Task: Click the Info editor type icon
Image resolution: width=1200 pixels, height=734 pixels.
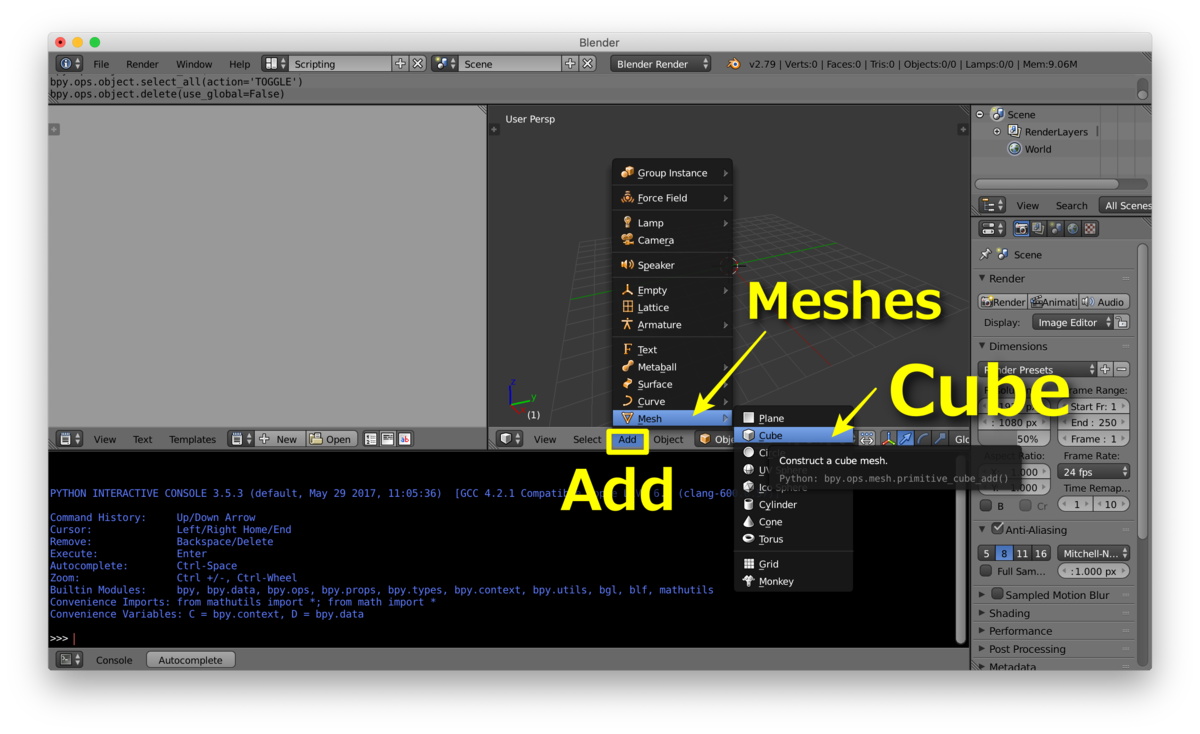Action: pyautogui.click(x=69, y=64)
